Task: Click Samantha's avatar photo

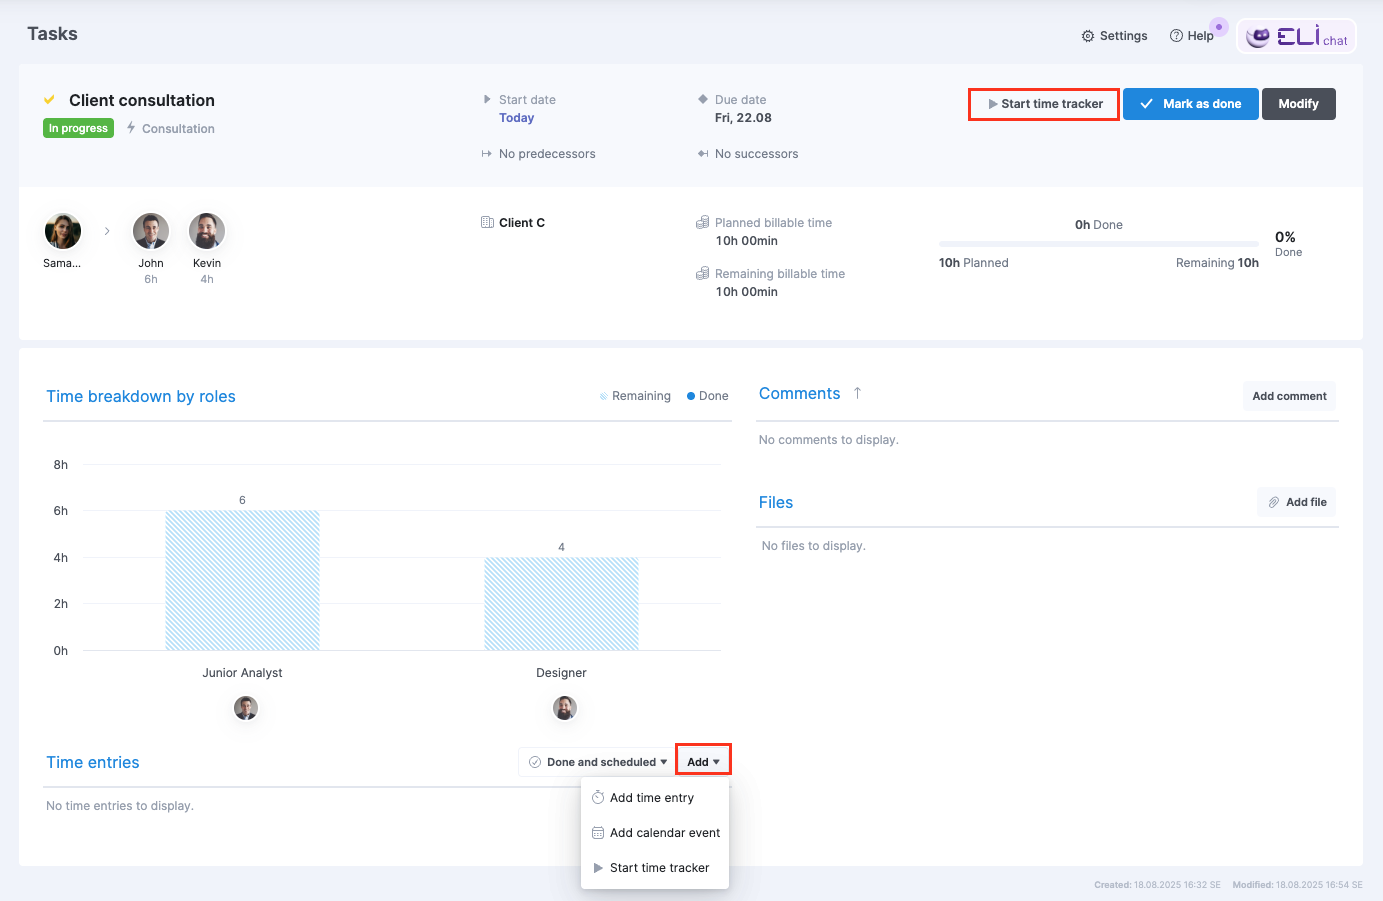Action: (x=63, y=231)
